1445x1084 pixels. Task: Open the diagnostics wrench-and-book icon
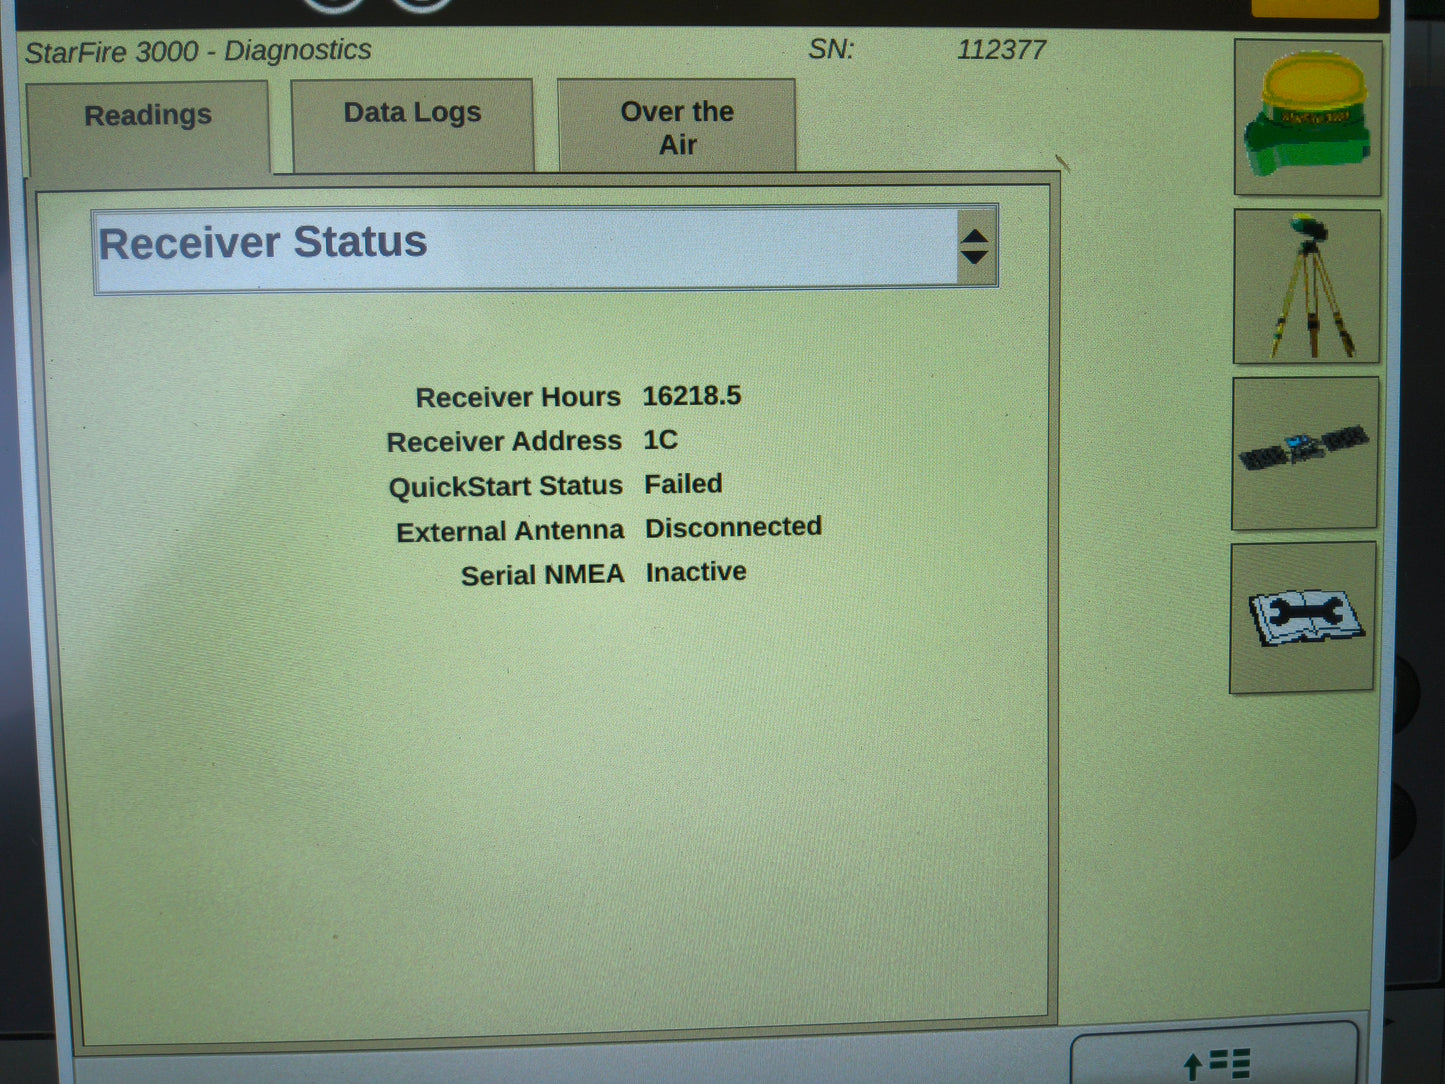click(x=1302, y=618)
